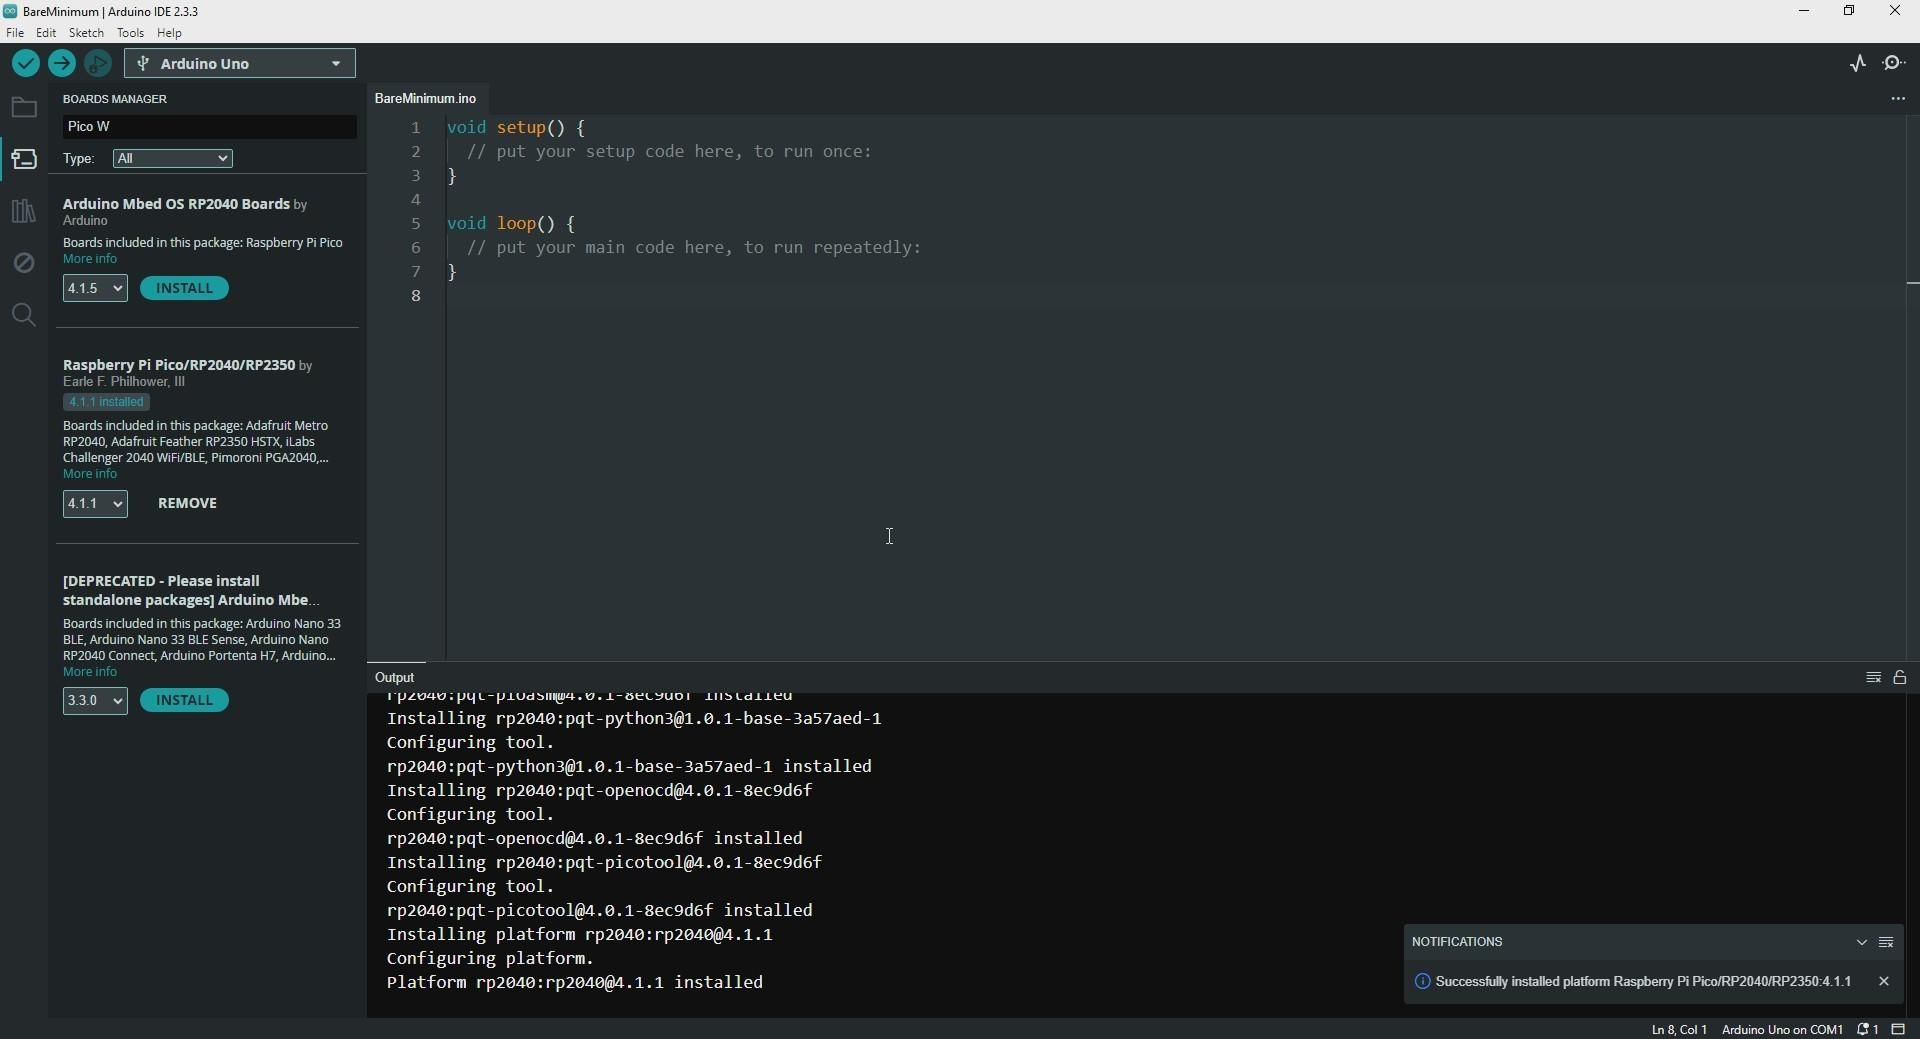Clear the output panel
This screenshot has width=1920, height=1039.
[1874, 678]
